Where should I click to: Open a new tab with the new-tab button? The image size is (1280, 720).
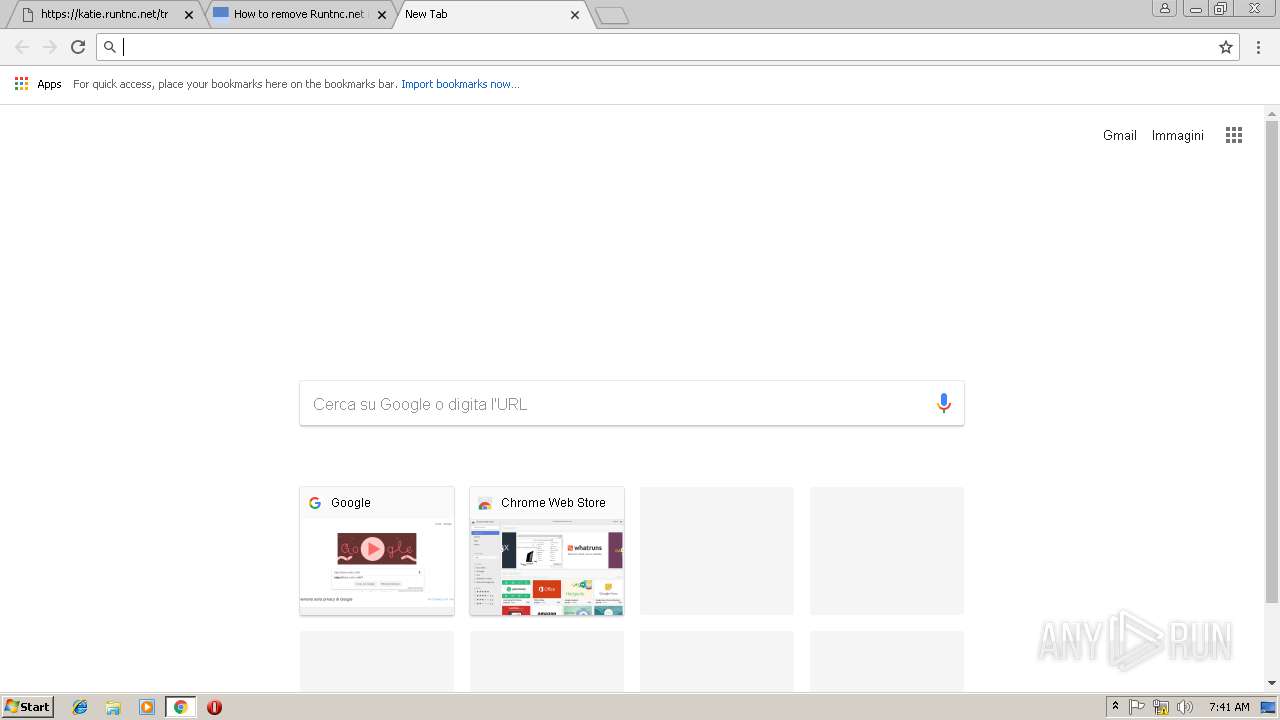(611, 15)
